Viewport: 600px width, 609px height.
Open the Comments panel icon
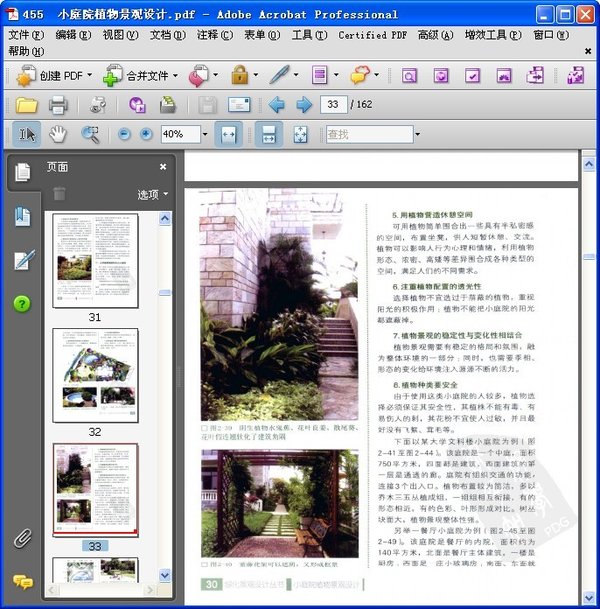tap(22, 582)
